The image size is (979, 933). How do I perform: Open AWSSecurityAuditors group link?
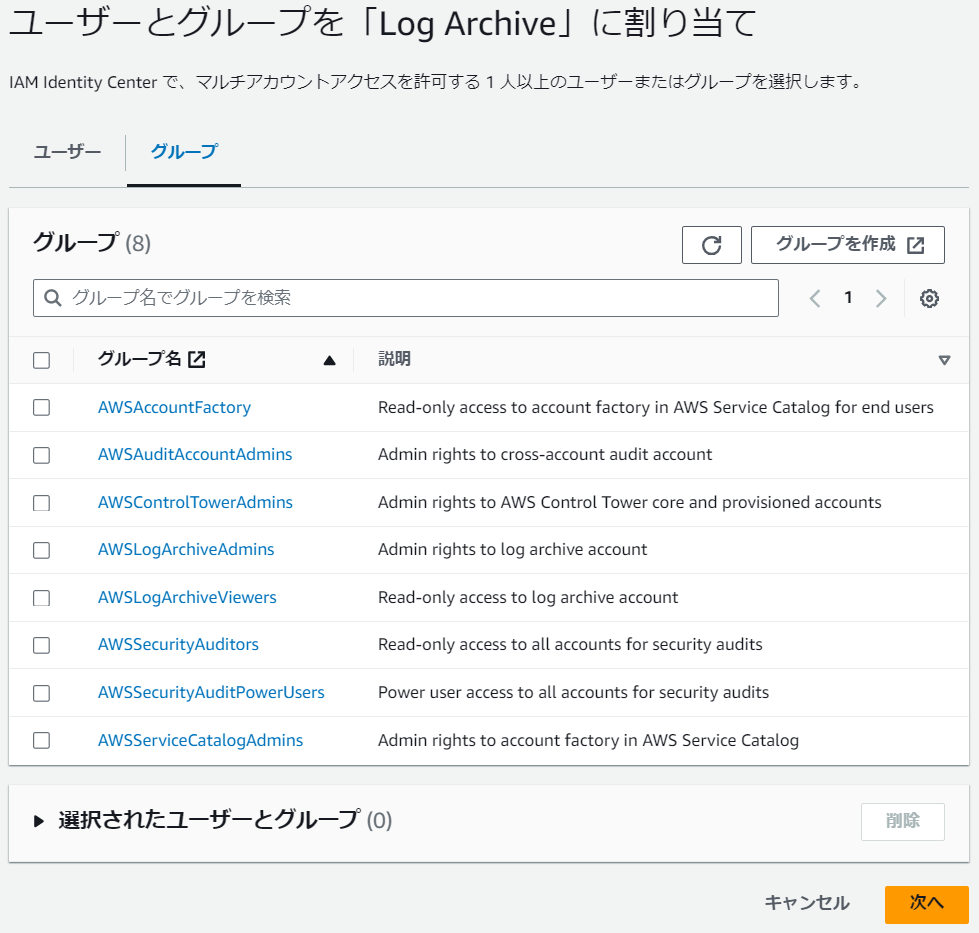tap(178, 644)
